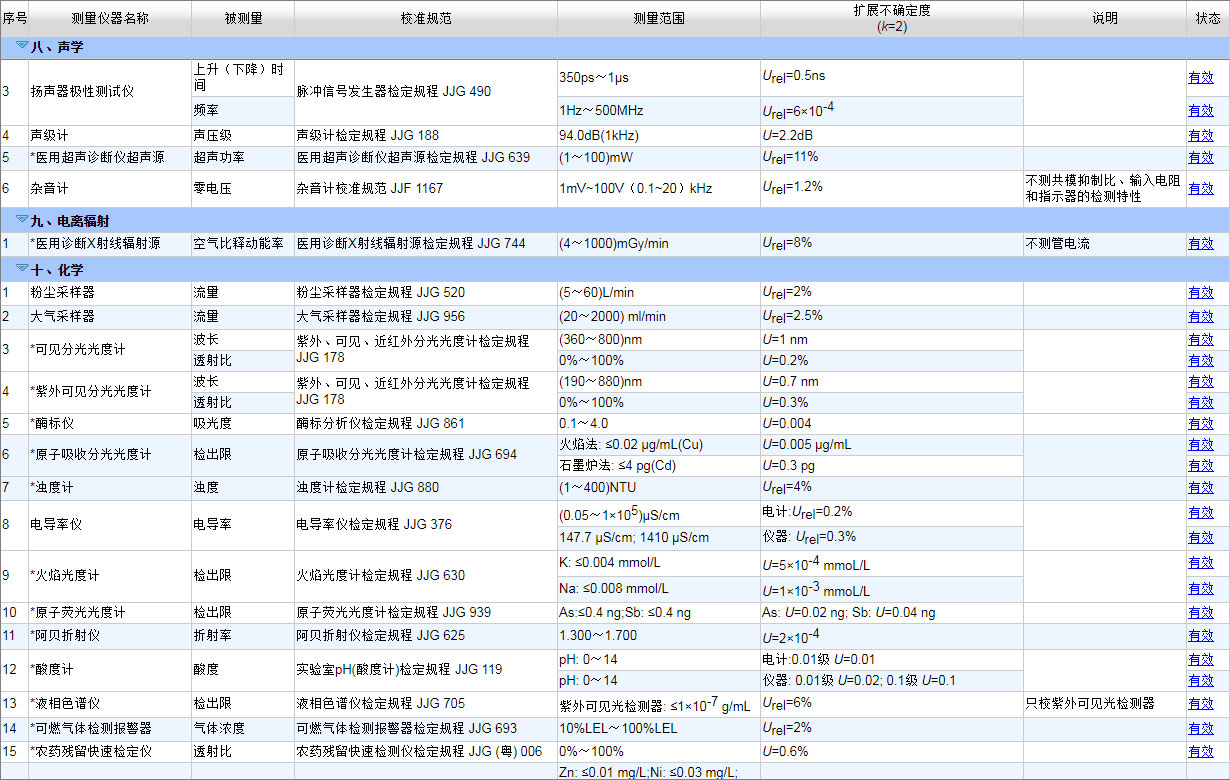Select the 粉尘采样器检定规程 JJG 520 cell

pyautogui.click(x=425, y=293)
